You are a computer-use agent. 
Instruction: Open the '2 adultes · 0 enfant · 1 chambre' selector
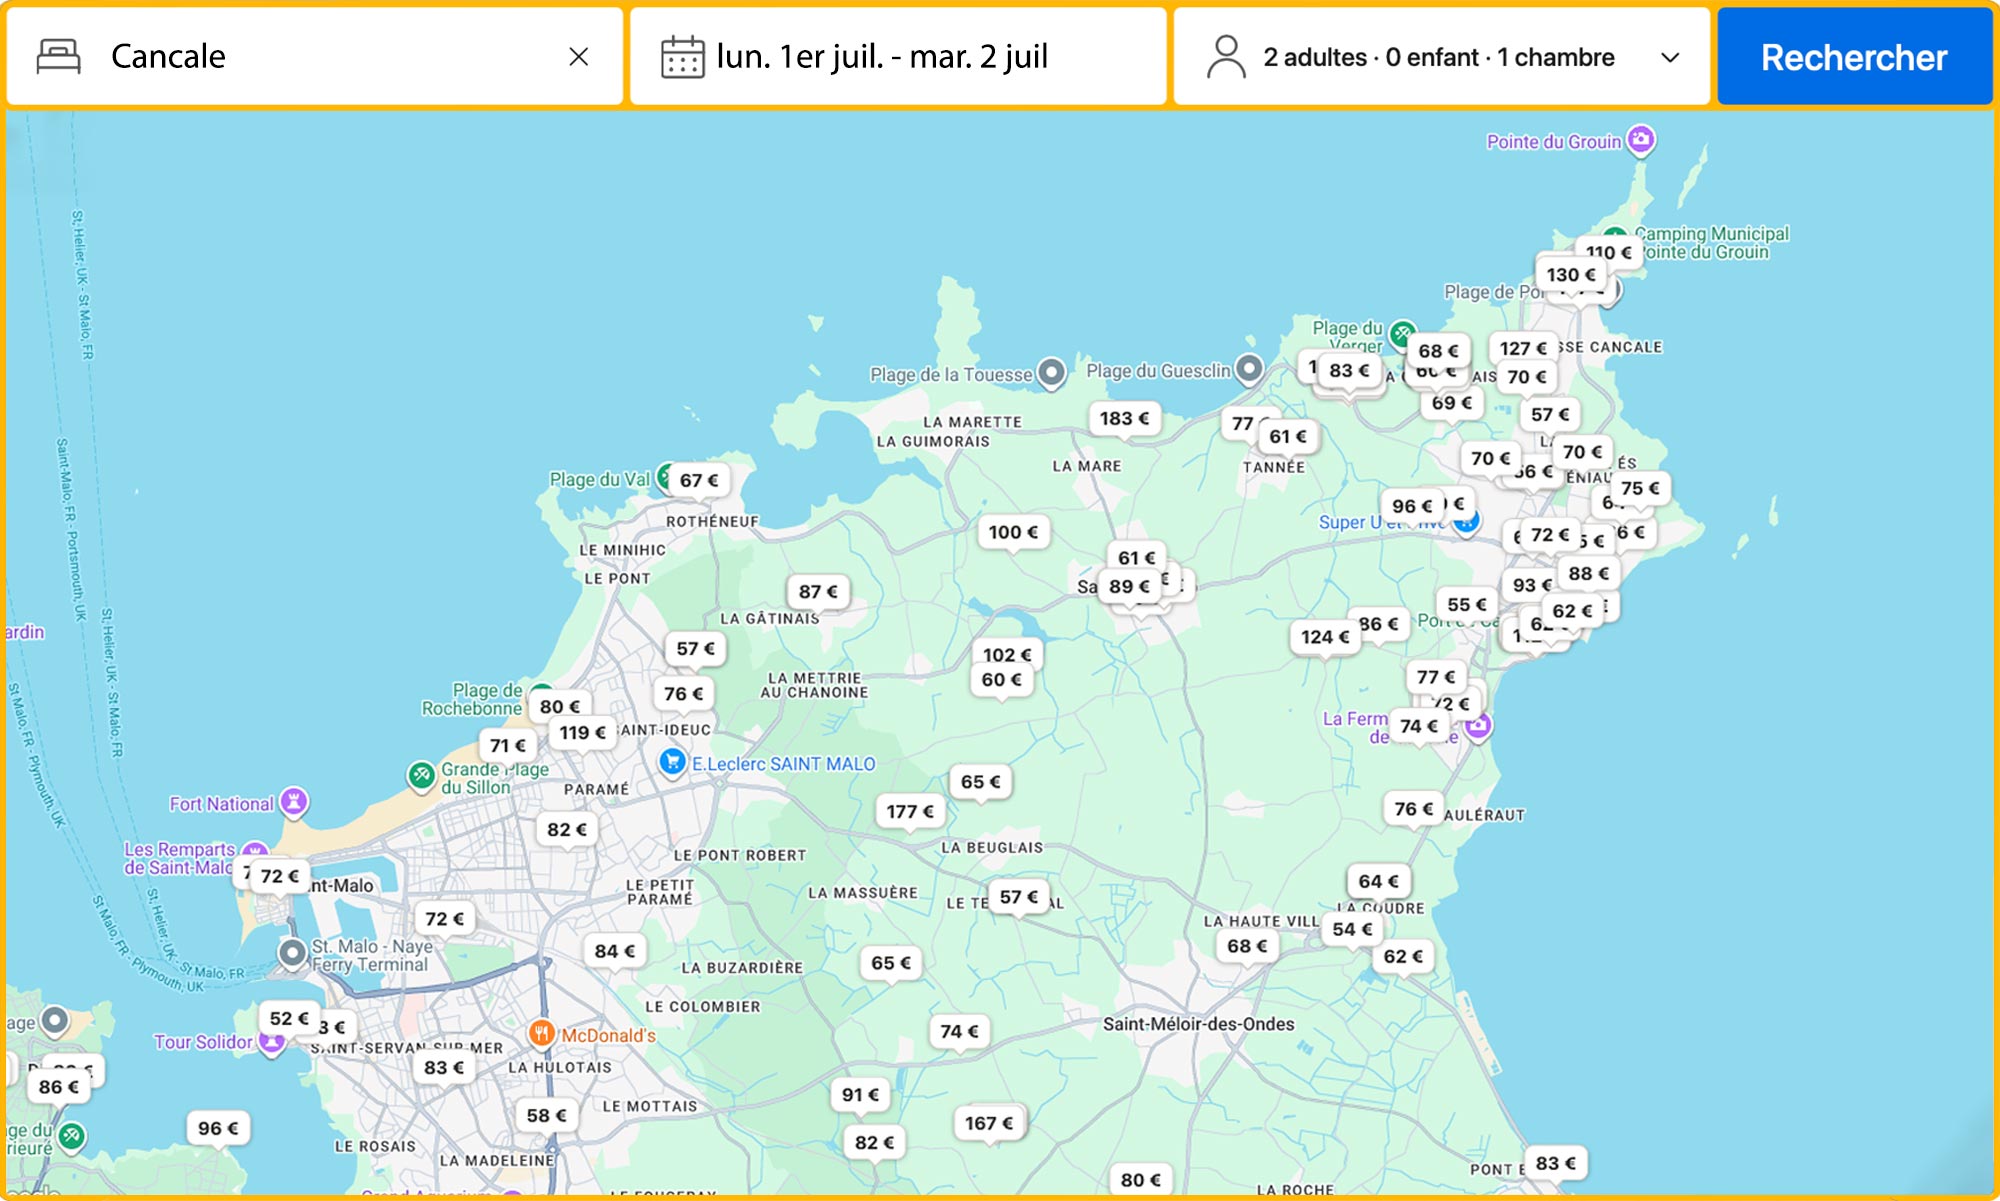tap(1437, 56)
